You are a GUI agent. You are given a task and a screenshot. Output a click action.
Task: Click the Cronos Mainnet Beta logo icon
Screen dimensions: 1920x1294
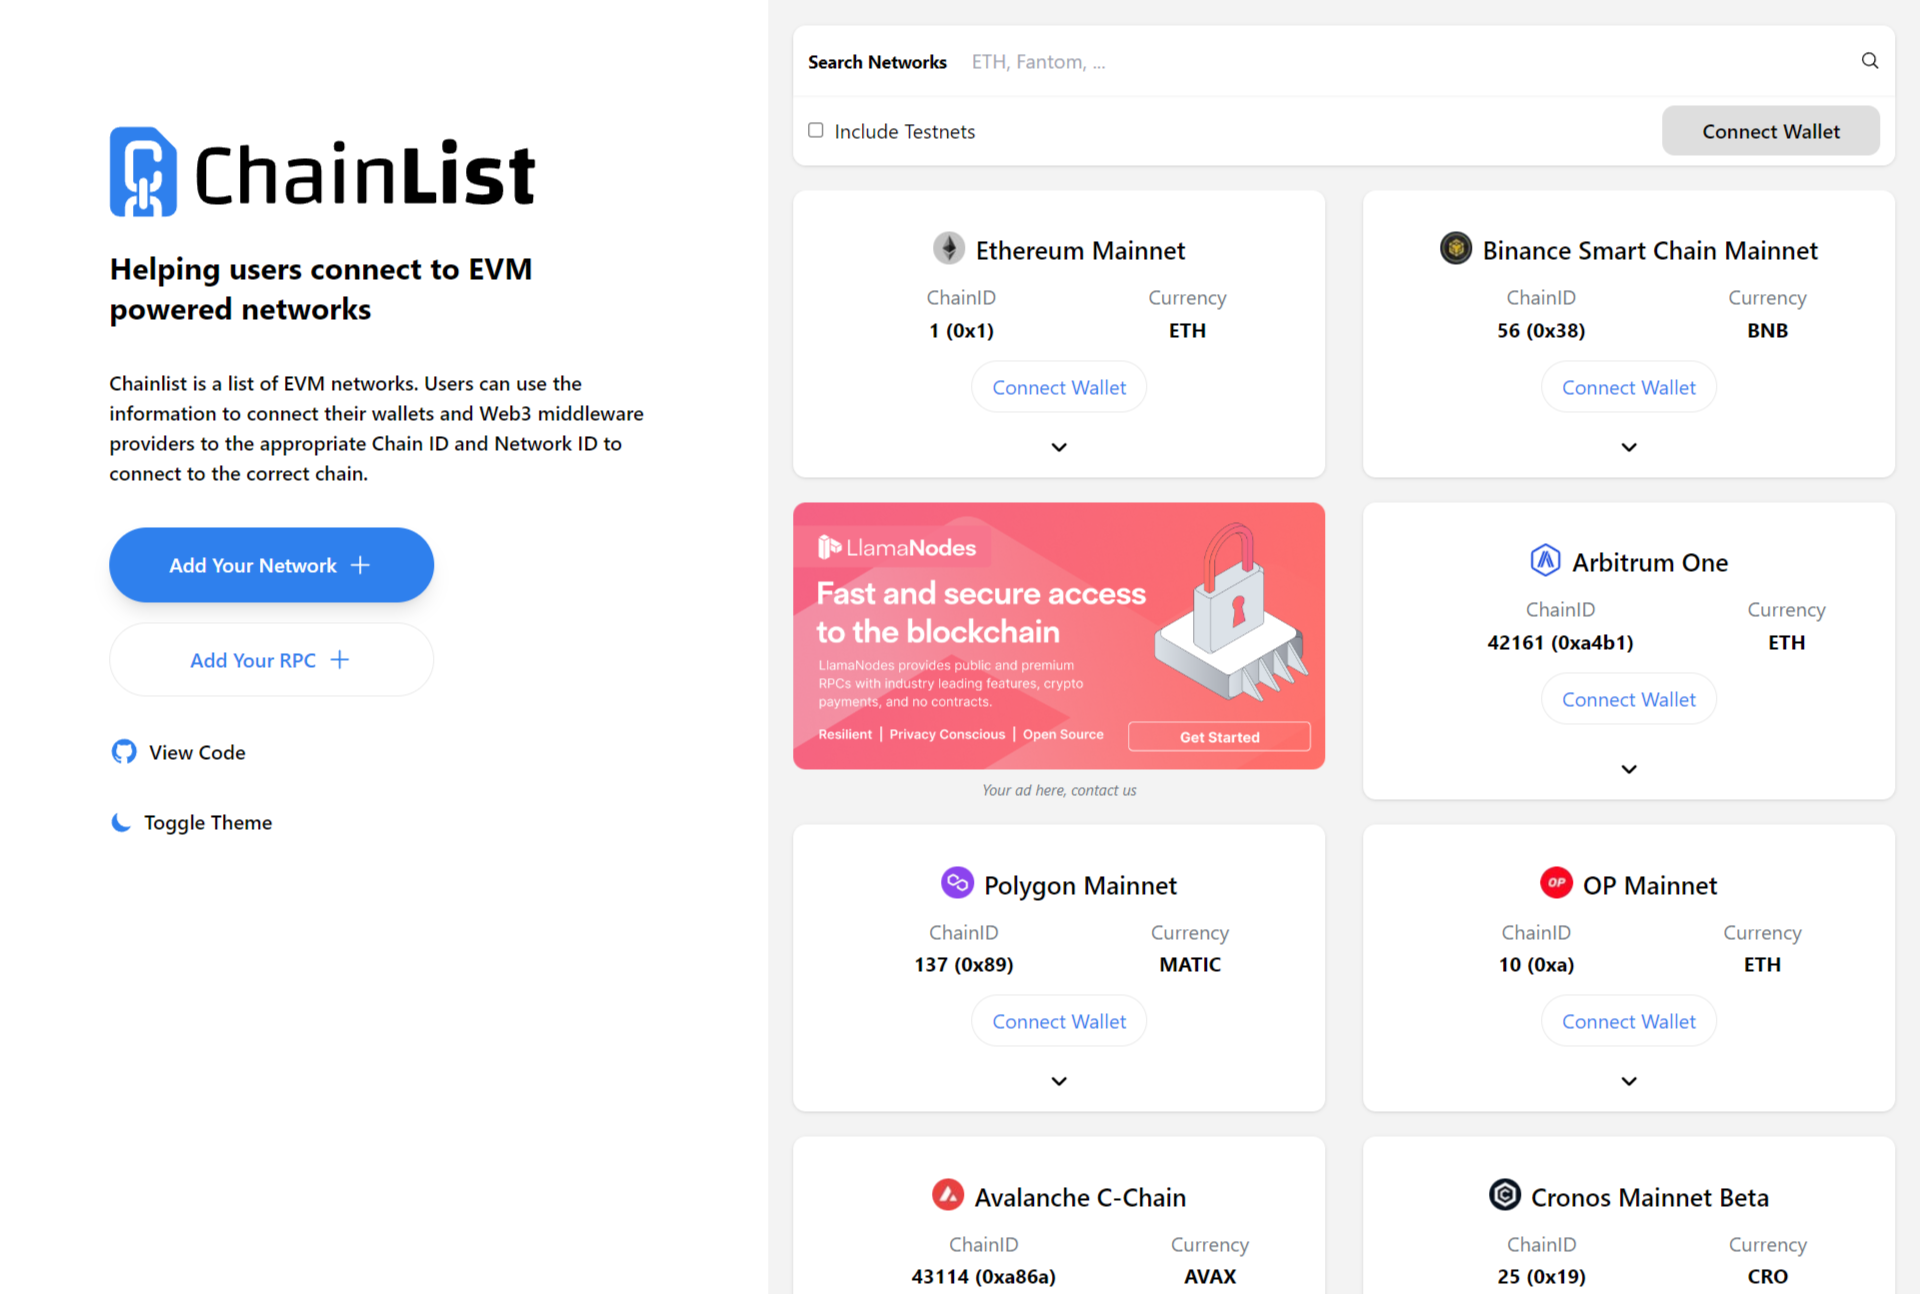pyautogui.click(x=1504, y=1195)
